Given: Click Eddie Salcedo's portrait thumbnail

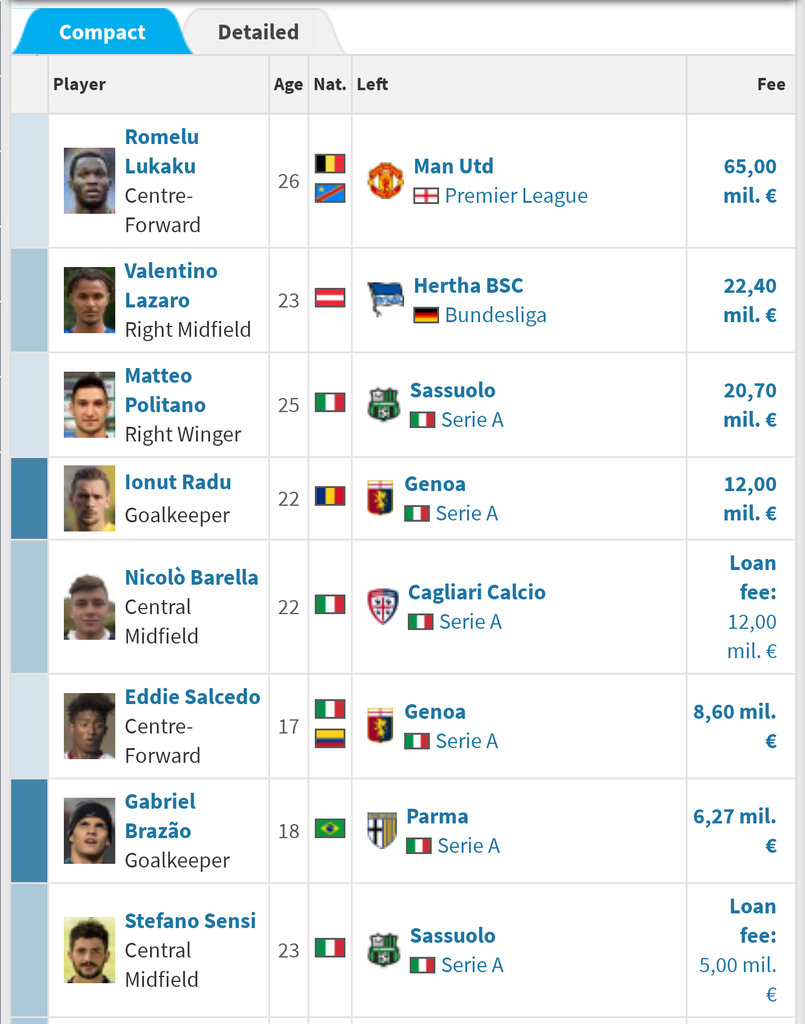Looking at the screenshot, I should [89, 726].
